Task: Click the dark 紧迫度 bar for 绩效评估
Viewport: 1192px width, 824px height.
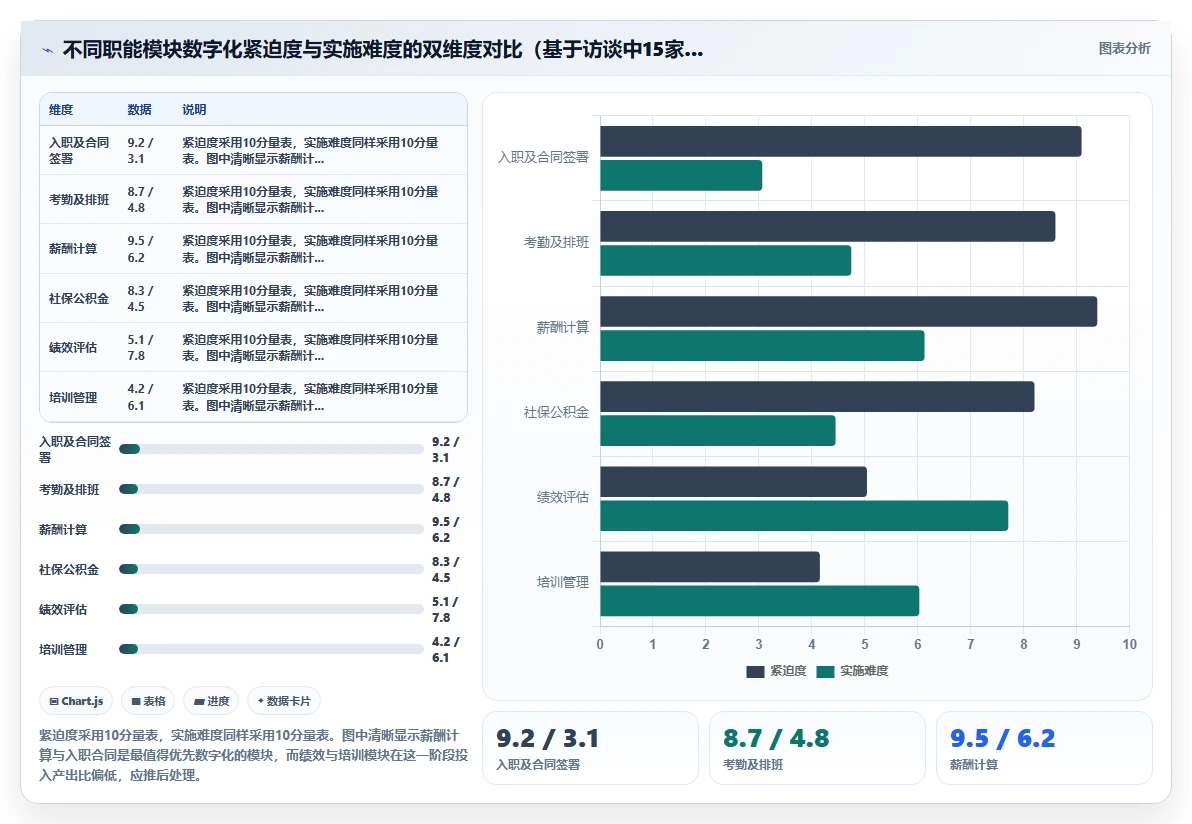Action: click(734, 482)
